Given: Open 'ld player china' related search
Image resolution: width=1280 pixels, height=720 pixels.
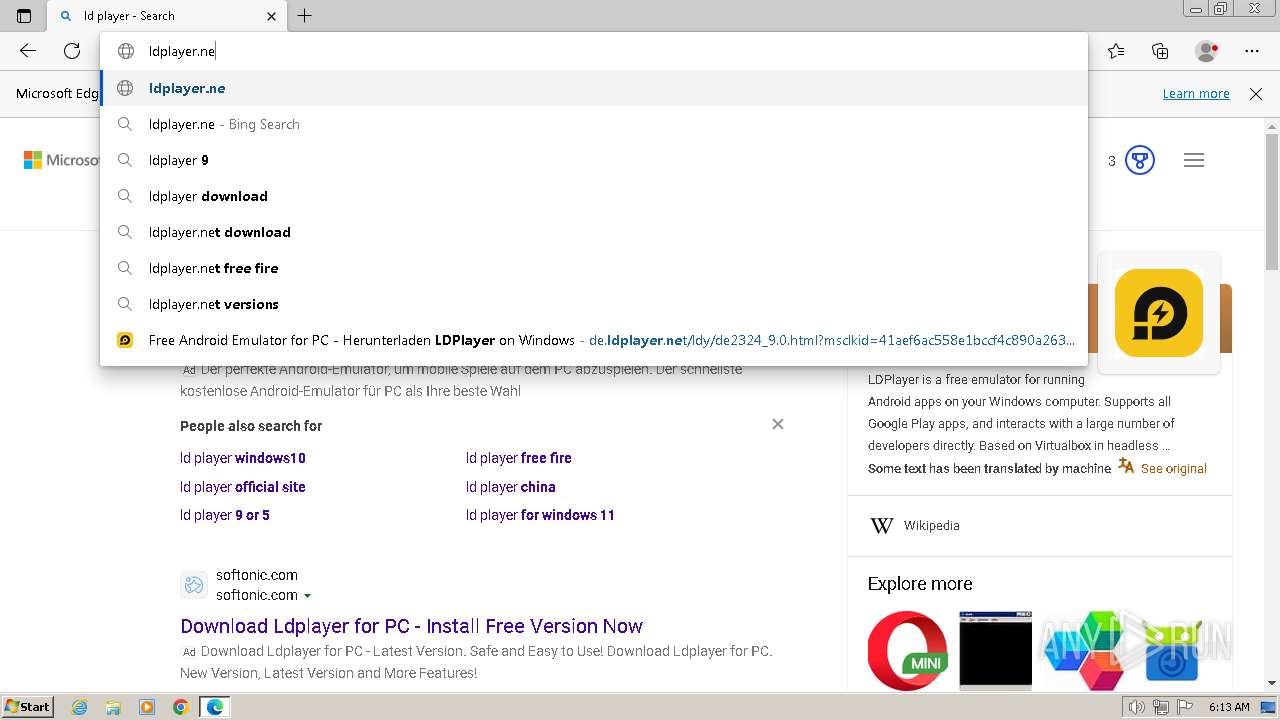Looking at the screenshot, I should (x=511, y=487).
